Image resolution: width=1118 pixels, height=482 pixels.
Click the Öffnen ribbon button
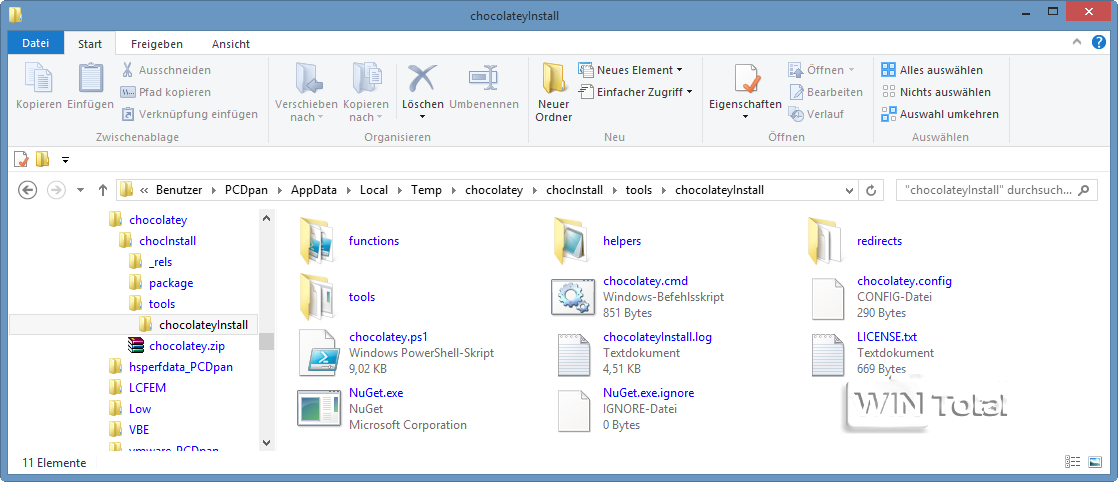[821, 70]
